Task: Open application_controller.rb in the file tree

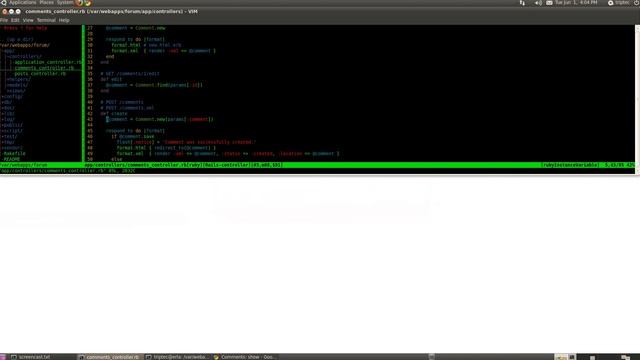Action: 48,62
